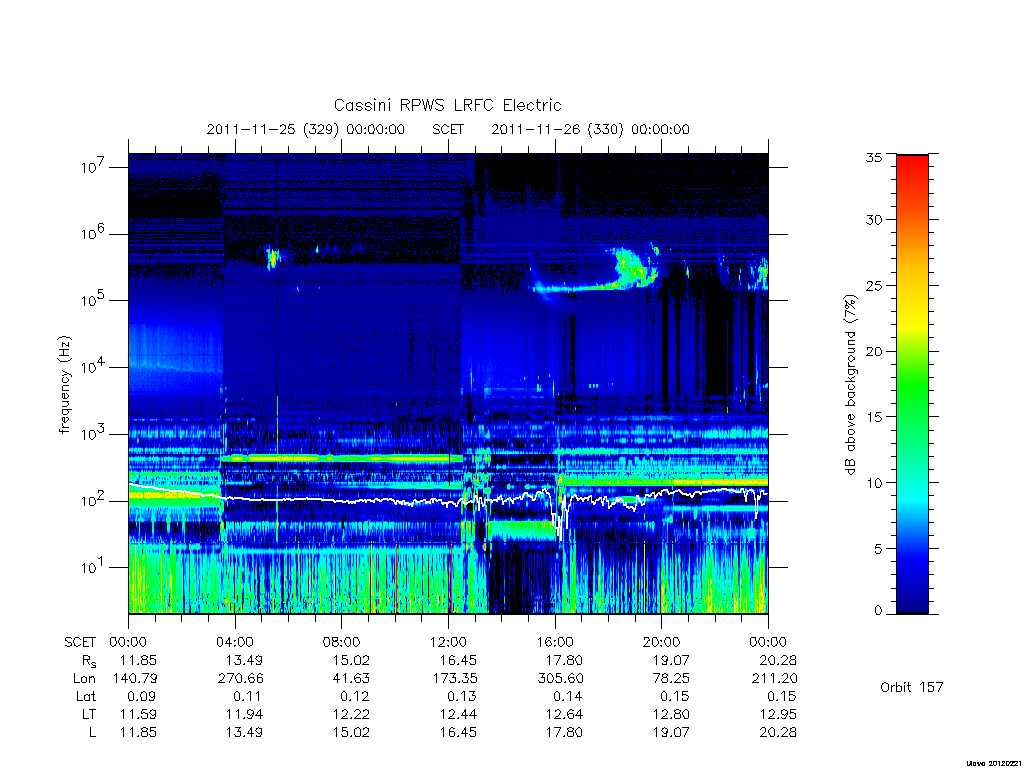Click the "LT" row label
This screenshot has height=768, width=1024.
tap(89, 714)
